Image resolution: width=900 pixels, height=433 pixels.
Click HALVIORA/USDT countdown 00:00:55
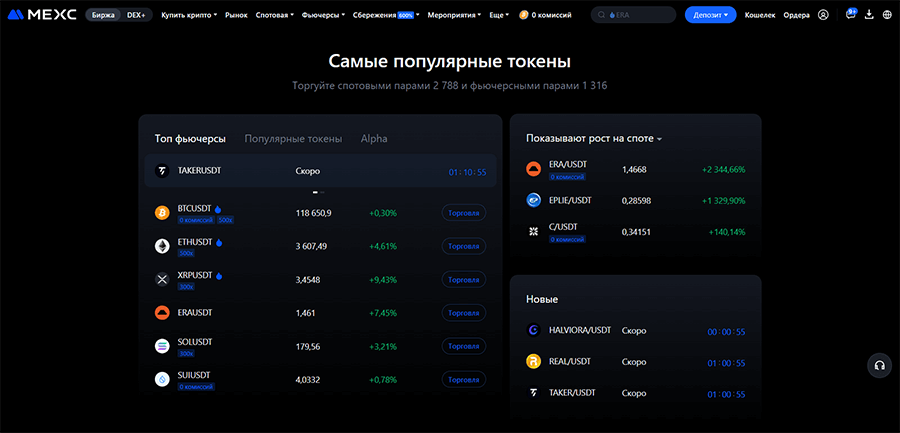click(x=726, y=331)
